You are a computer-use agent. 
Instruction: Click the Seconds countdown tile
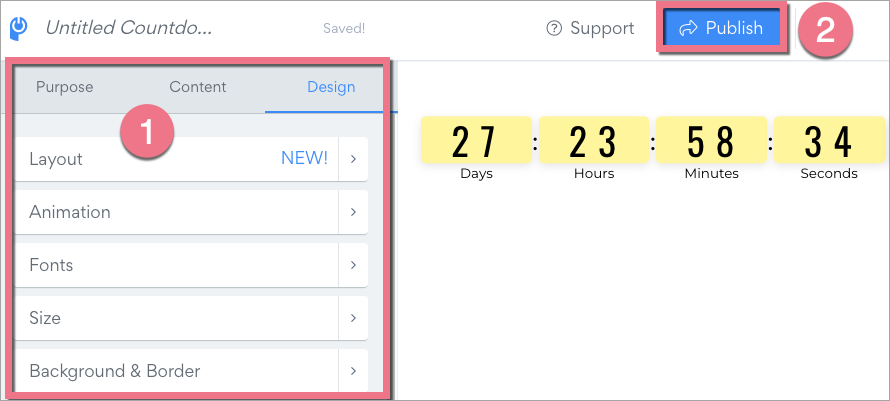[x=829, y=140]
